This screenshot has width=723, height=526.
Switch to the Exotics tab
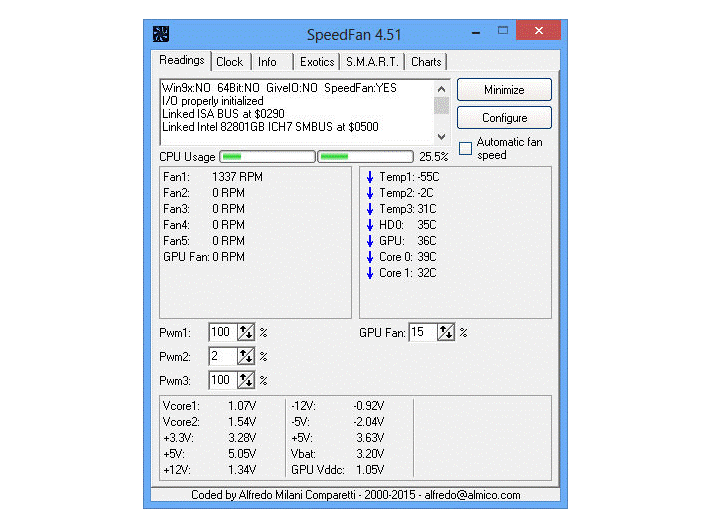(317, 62)
